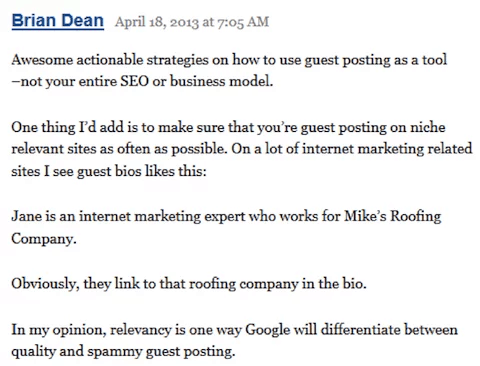The image size is (480, 366).
Task: Click the word 'Obviously,' in fourth paragraph
Action: pos(45,284)
